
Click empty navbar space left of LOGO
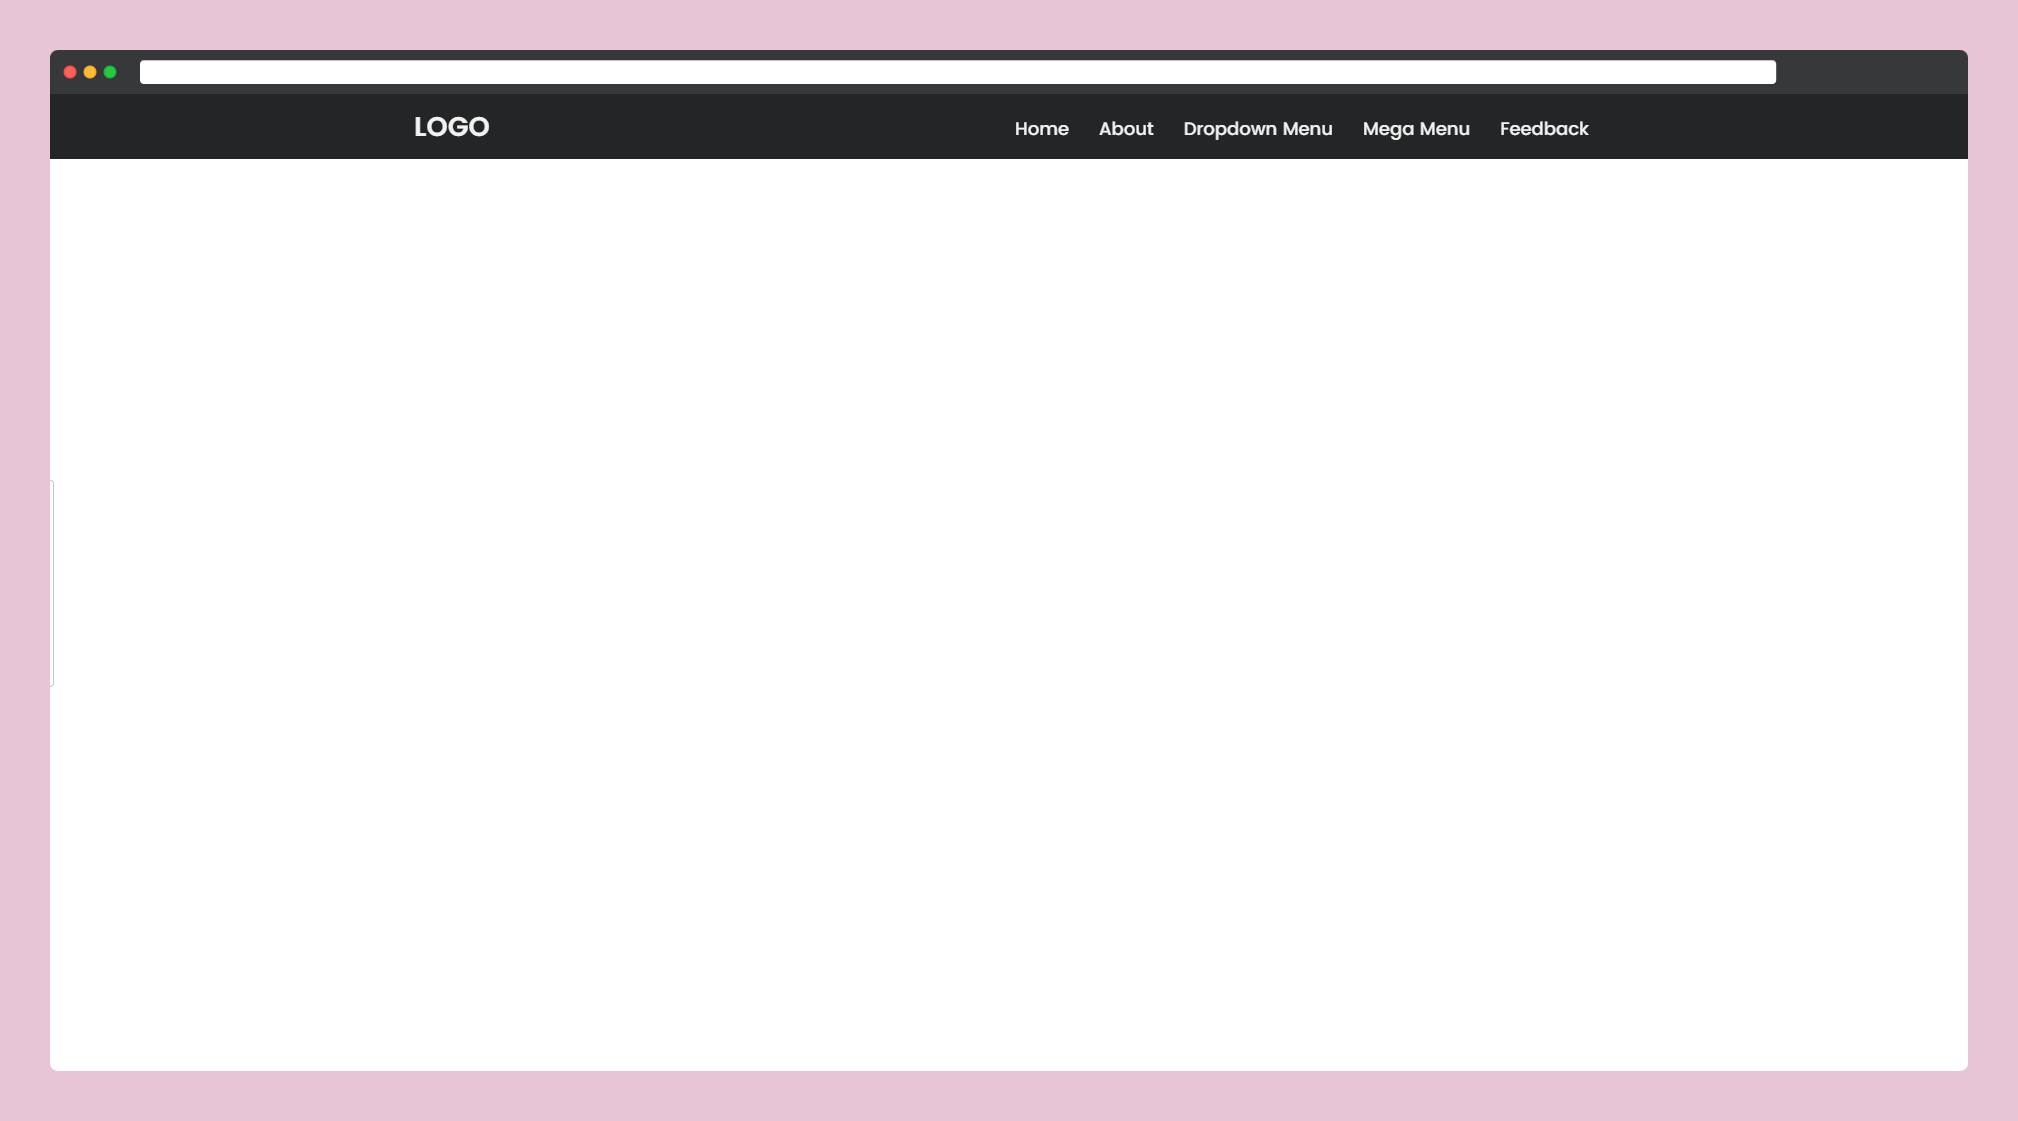230,127
